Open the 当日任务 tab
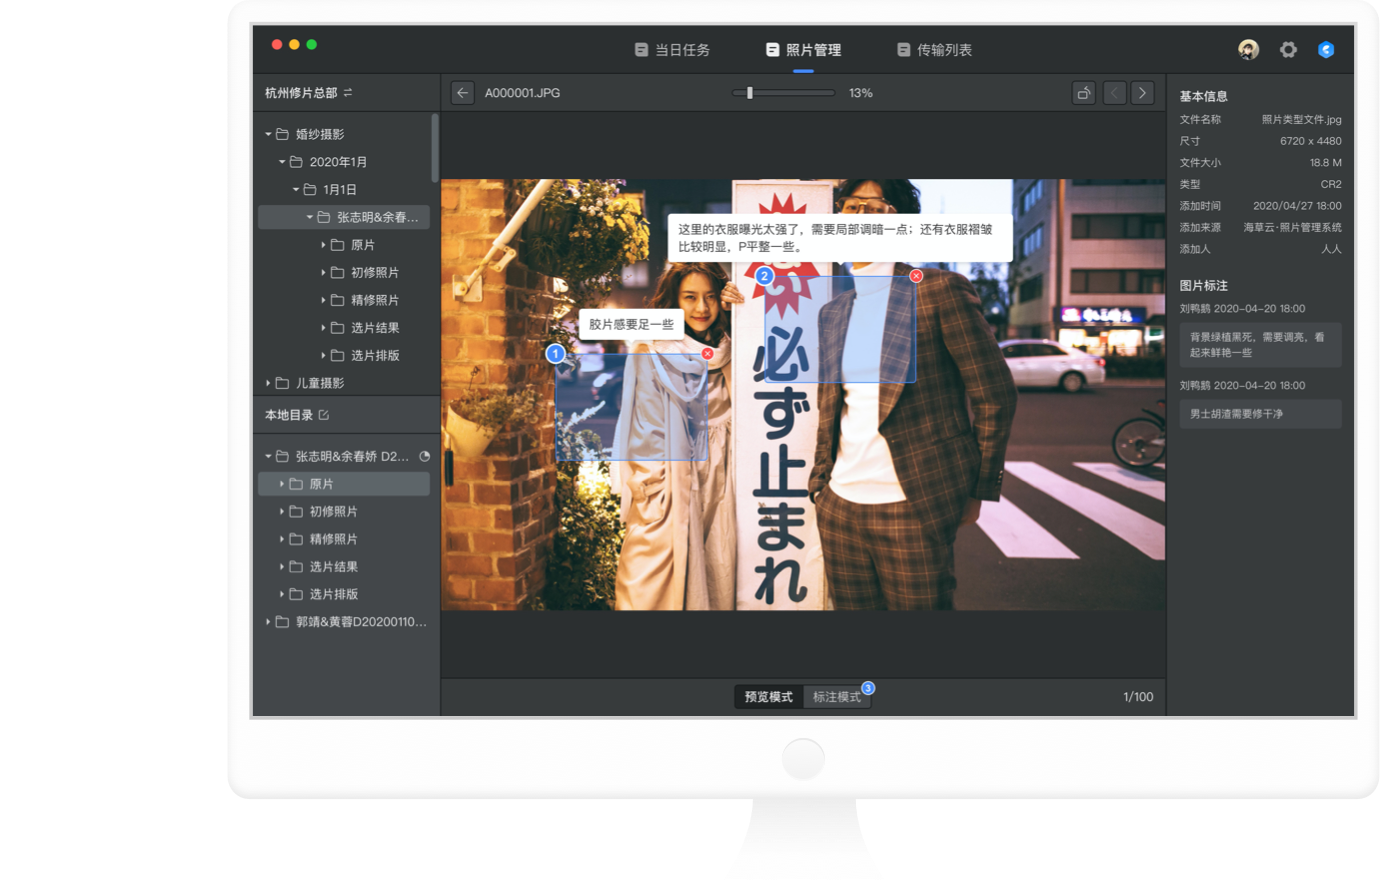Viewport: 1380px width, 880px height. [x=672, y=50]
